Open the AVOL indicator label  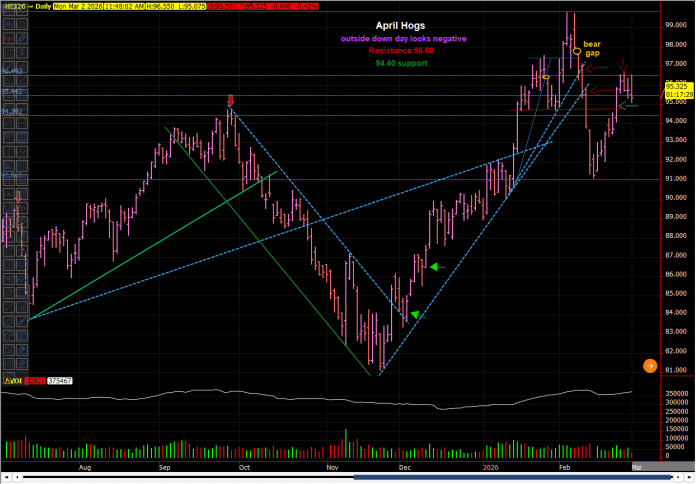[x=12, y=382]
